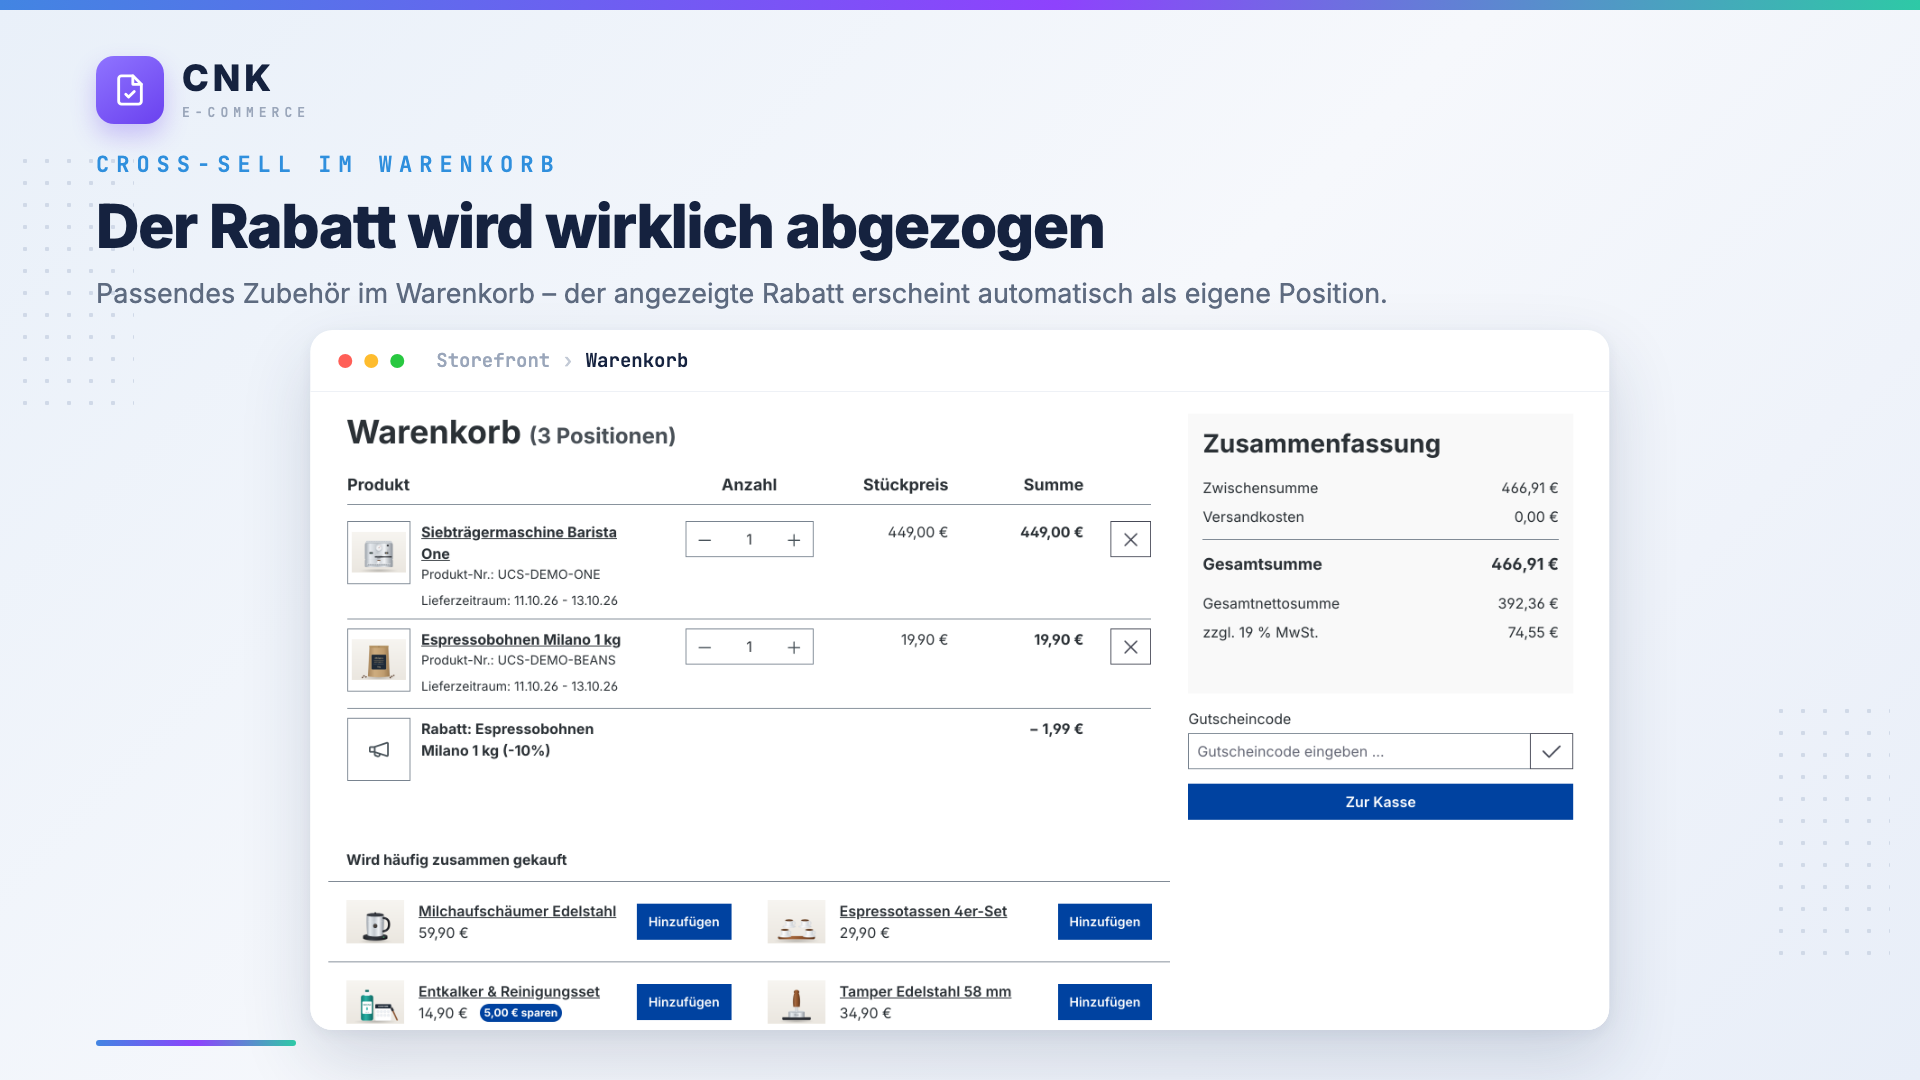Select Warenkorb breadcrumb item
1920x1080 pixels.
pos(636,360)
